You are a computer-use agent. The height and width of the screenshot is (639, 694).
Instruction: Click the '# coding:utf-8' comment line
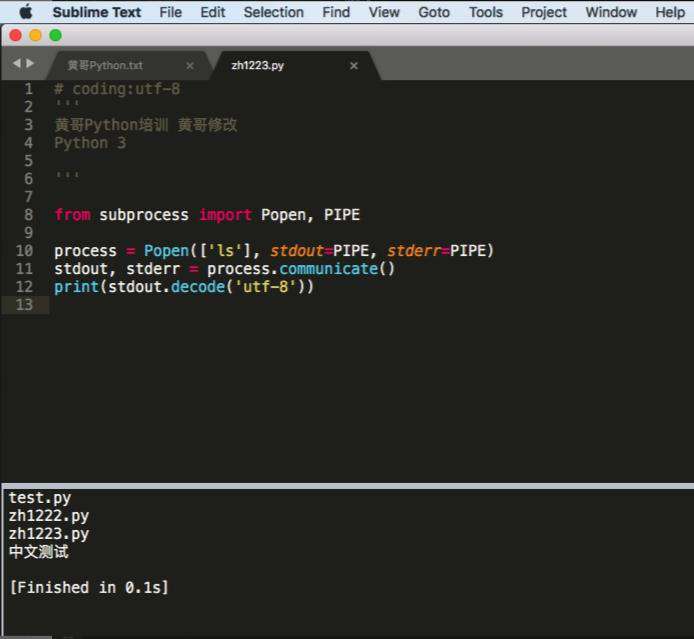tap(117, 89)
